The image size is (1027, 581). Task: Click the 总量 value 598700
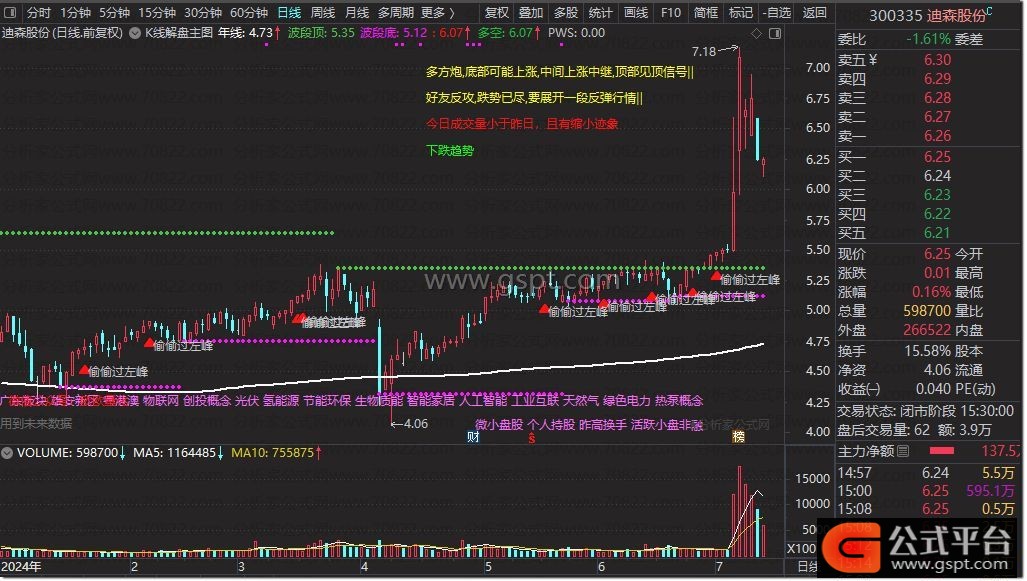pyautogui.click(x=927, y=310)
